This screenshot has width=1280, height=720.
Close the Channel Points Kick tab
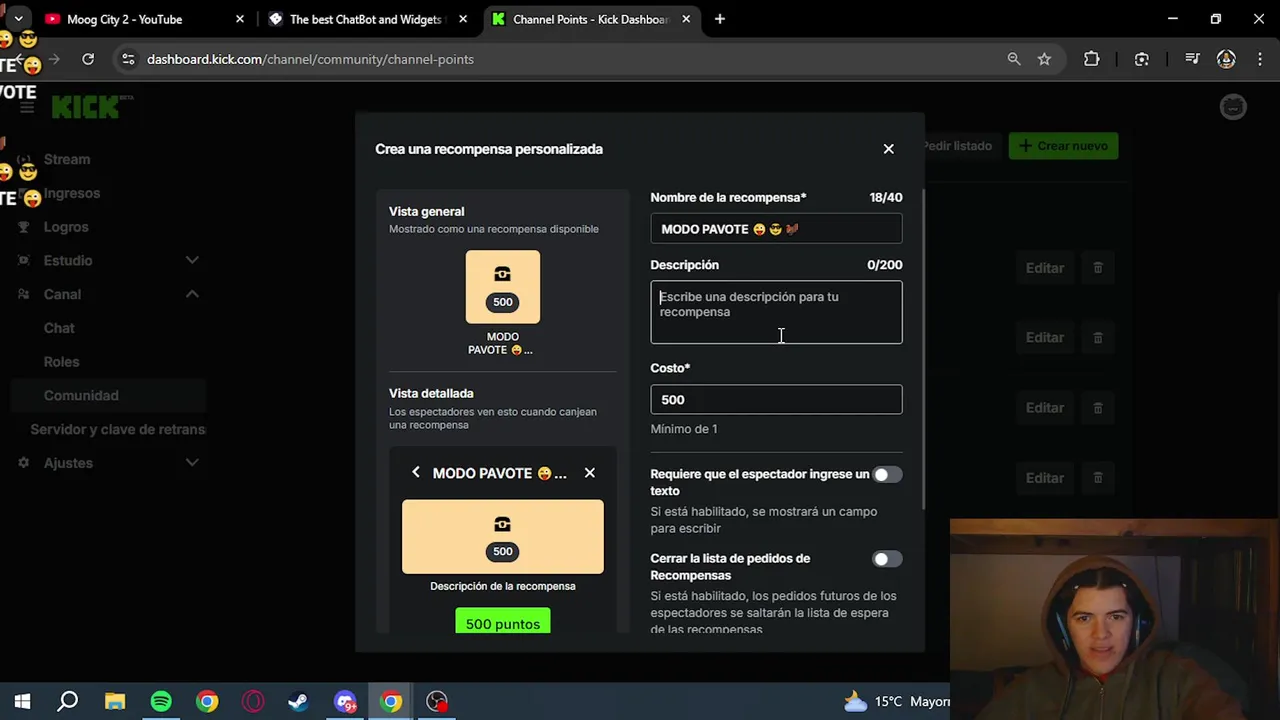pyautogui.click(x=686, y=19)
